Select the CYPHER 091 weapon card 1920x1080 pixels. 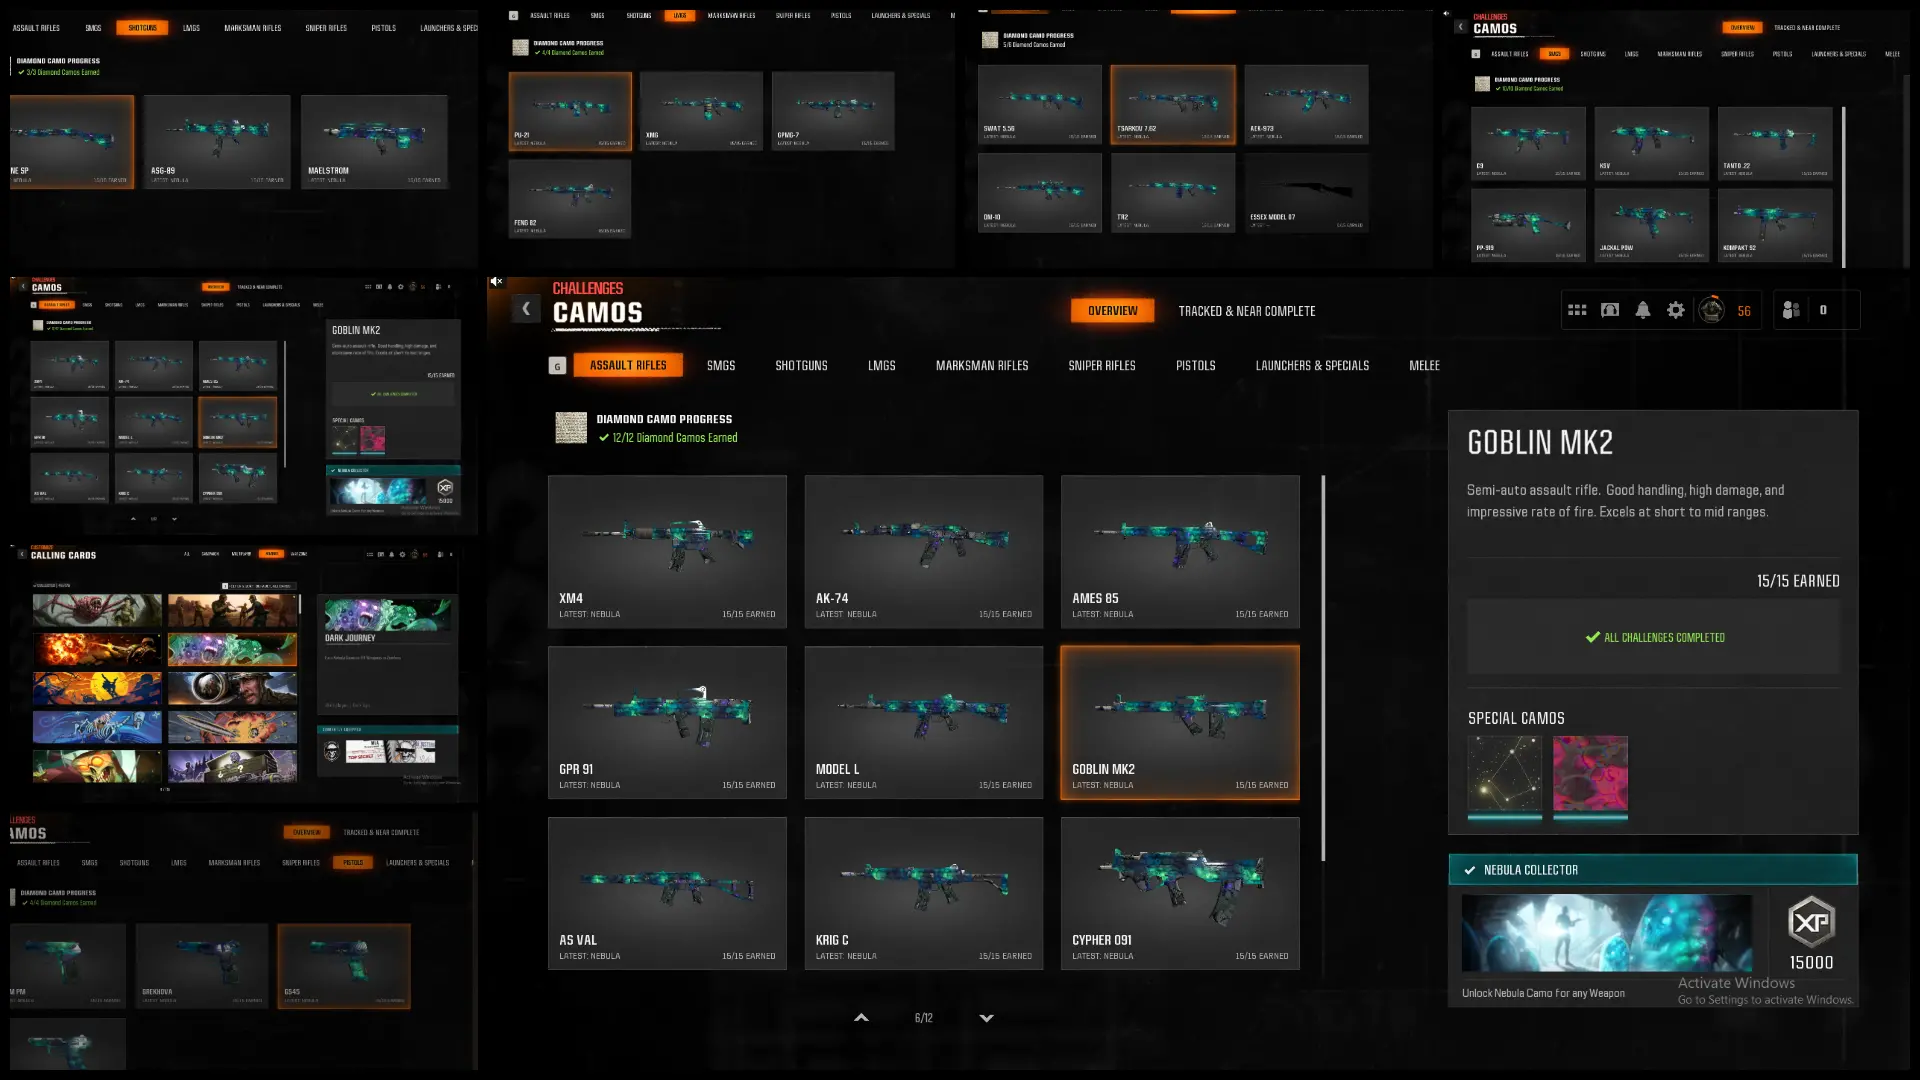[1180, 894]
